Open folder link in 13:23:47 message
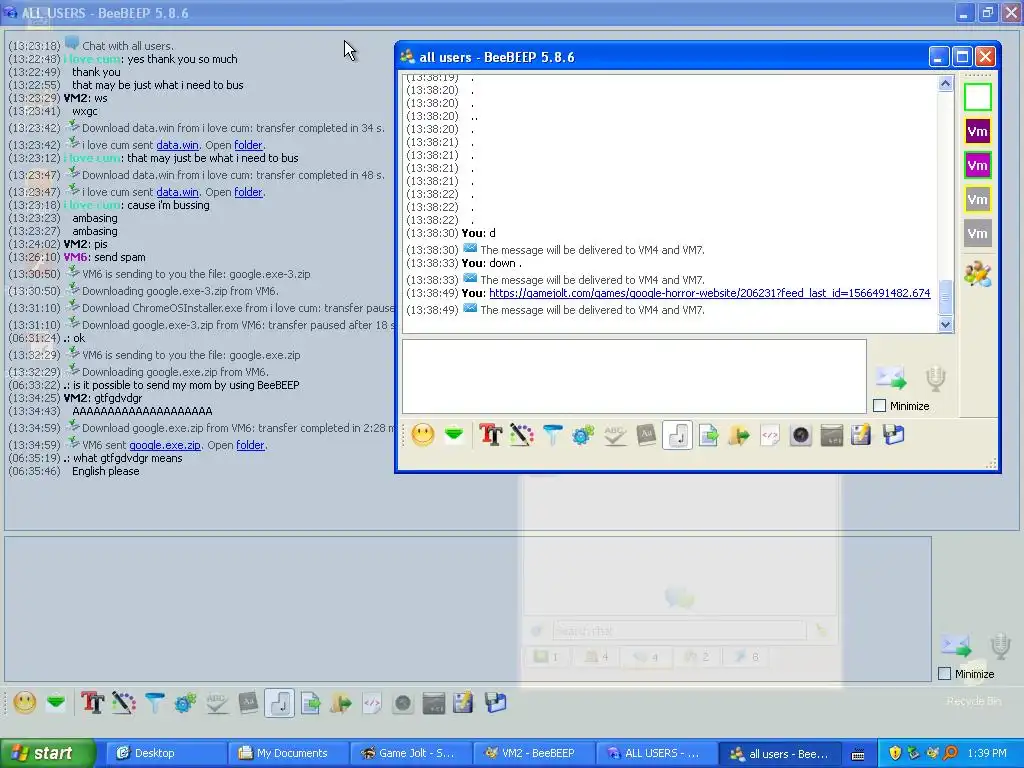The height and width of the screenshot is (768, 1024). tap(248, 192)
